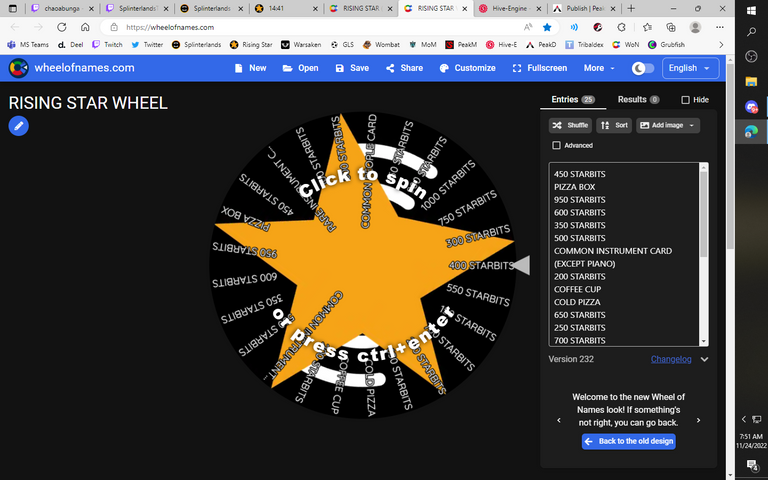Open the English language dropdown

pyautogui.click(x=691, y=68)
